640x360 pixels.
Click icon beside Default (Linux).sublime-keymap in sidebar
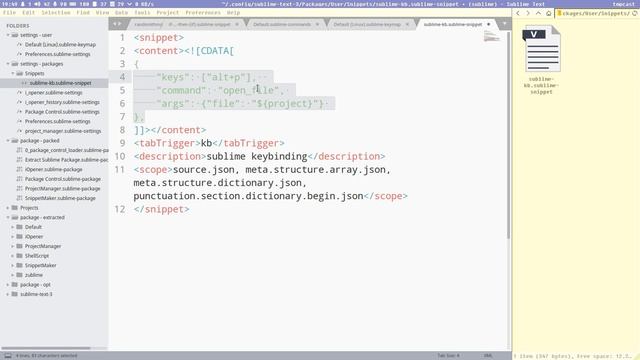coord(19,44)
